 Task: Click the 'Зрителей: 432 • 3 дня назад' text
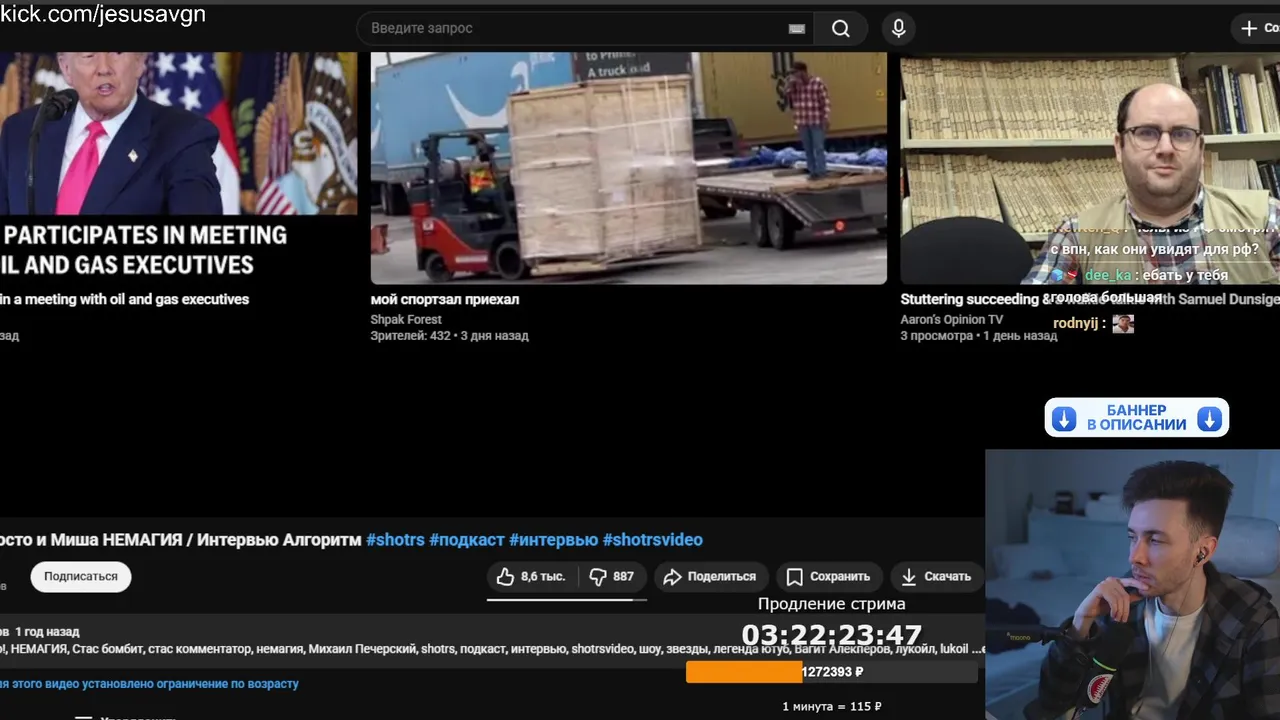pyautogui.click(x=450, y=336)
